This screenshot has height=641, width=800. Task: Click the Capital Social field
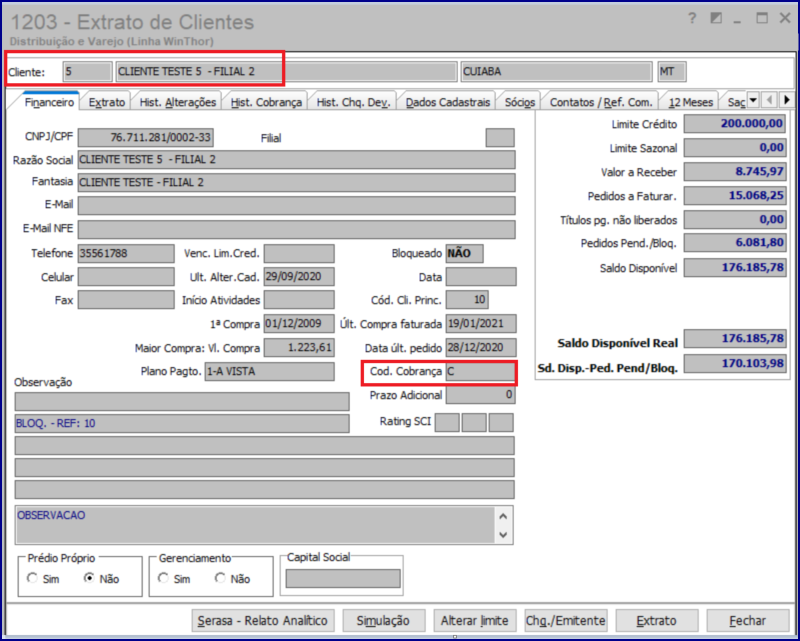[x=343, y=579]
